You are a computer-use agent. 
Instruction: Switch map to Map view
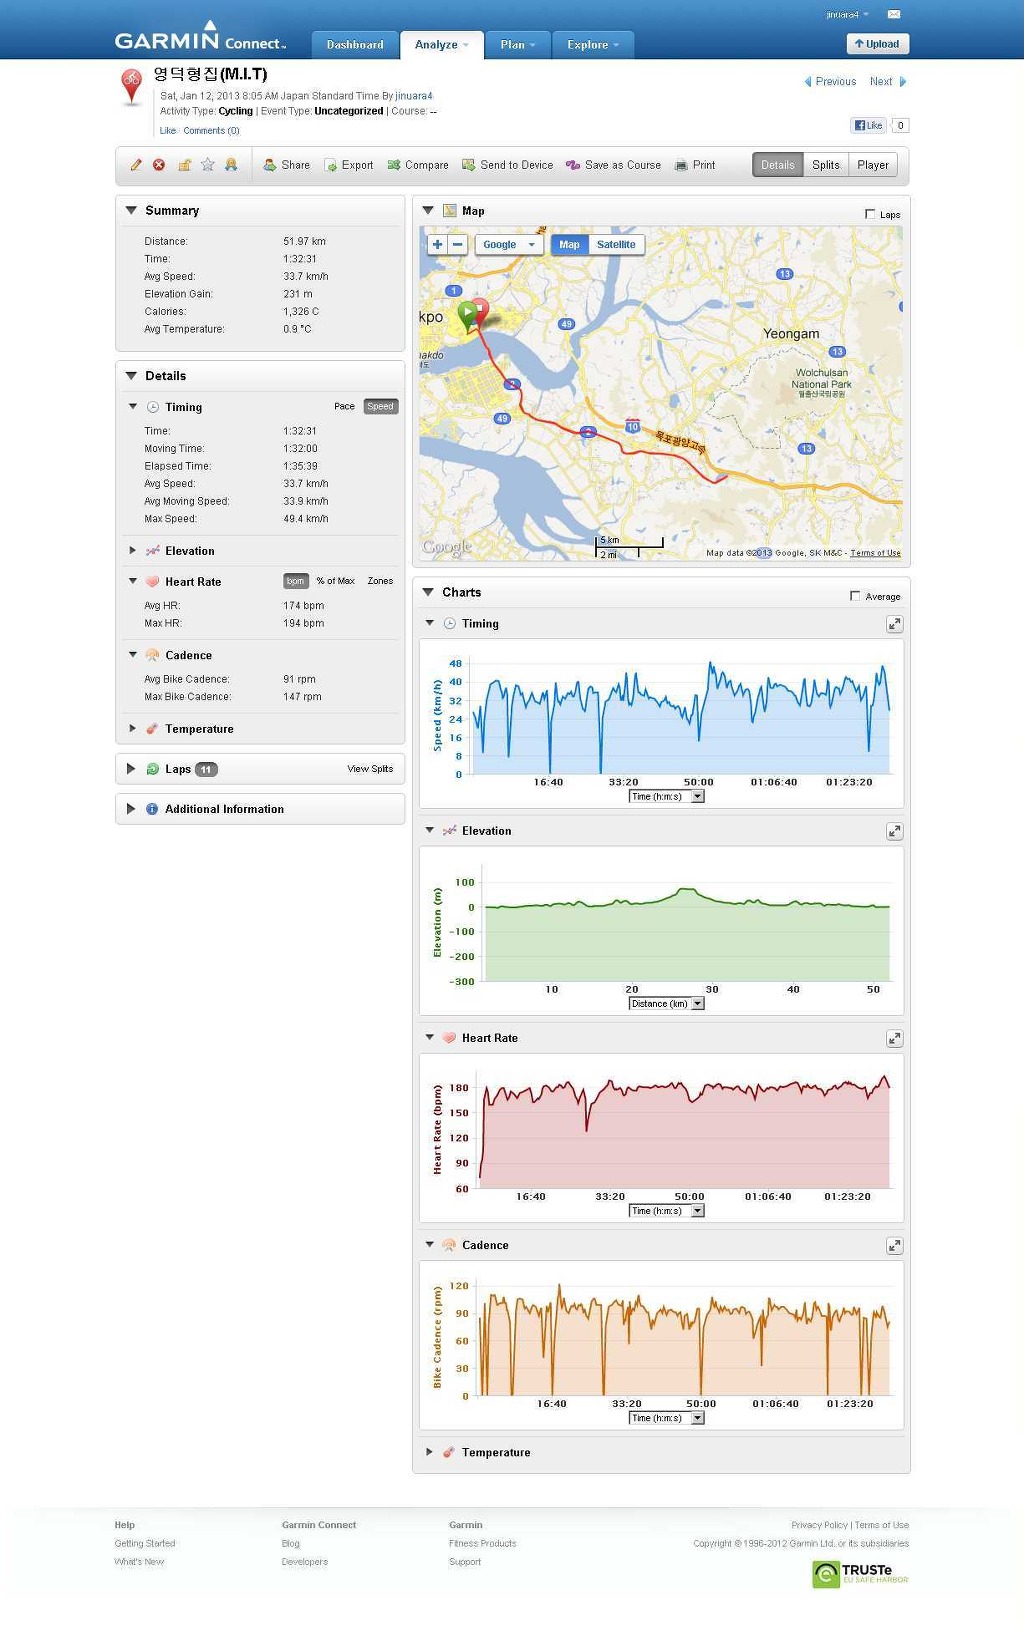click(x=570, y=245)
